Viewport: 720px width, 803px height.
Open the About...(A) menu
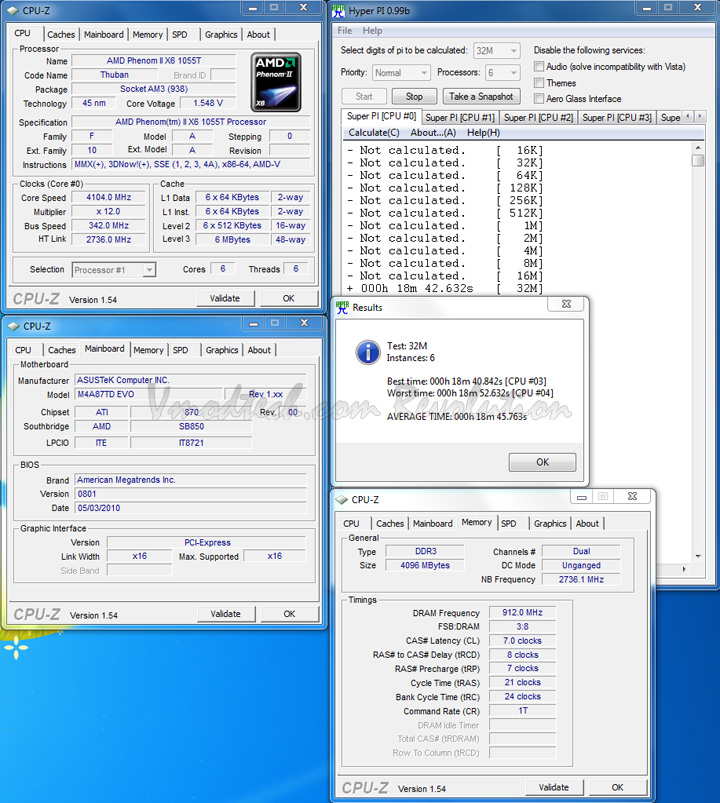433,133
